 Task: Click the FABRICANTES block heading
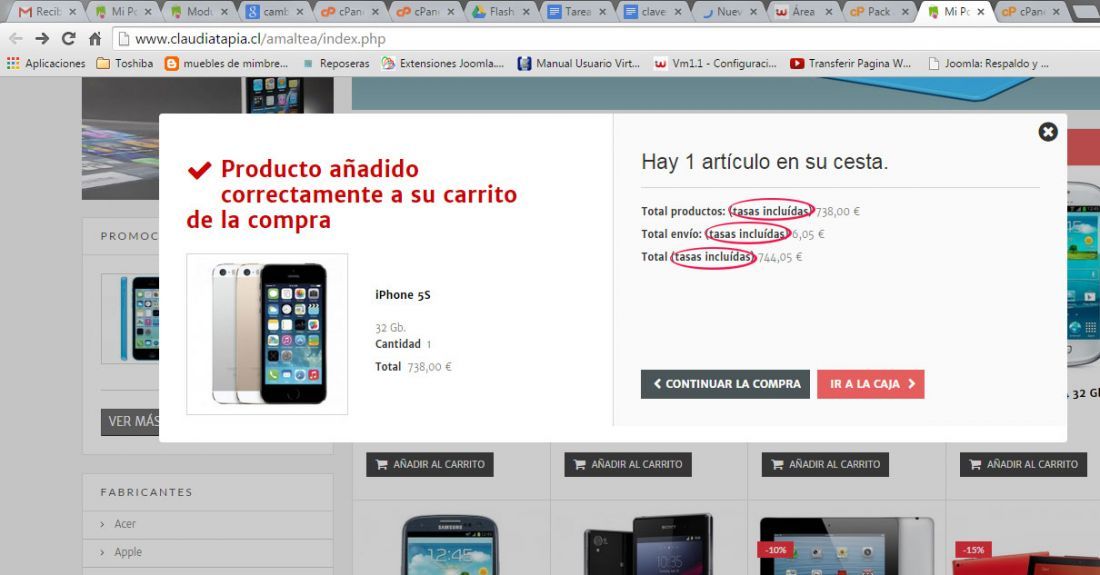[146, 492]
